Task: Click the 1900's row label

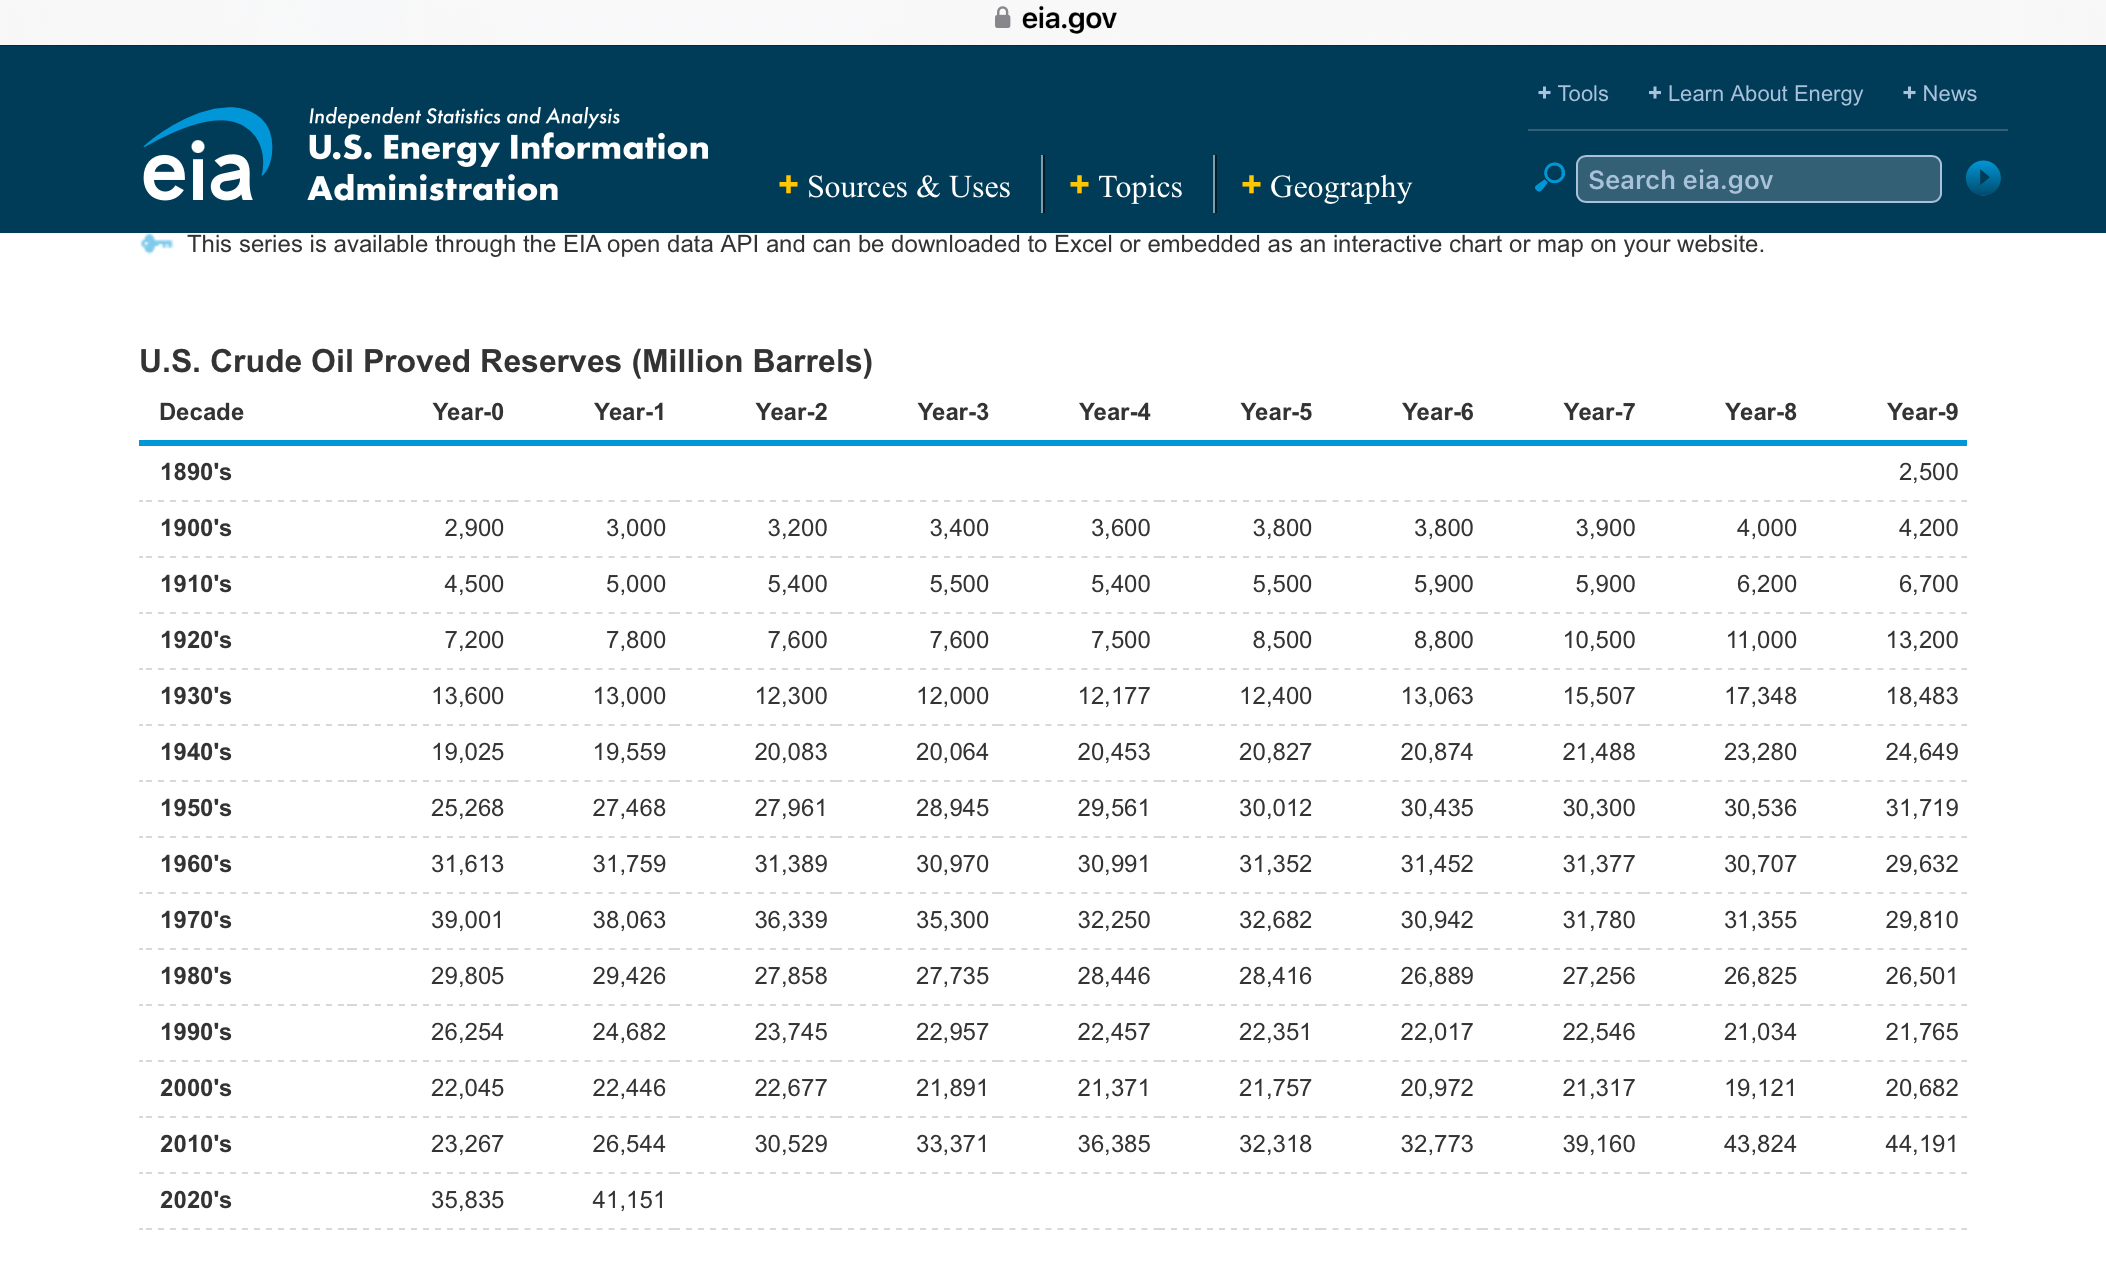Action: coord(196,528)
